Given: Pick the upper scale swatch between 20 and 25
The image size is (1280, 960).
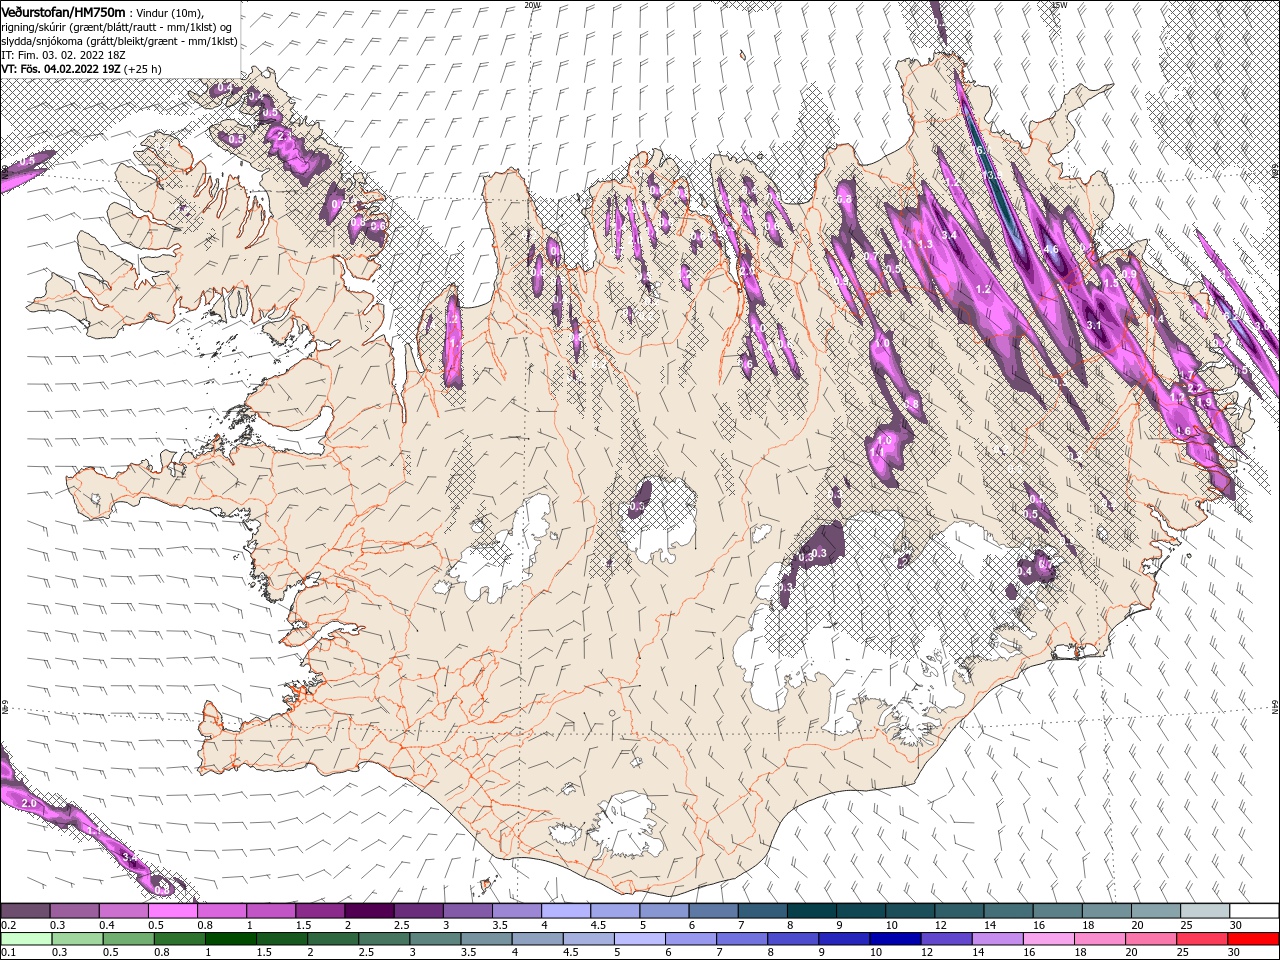Looking at the screenshot, I should (x=1155, y=910).
